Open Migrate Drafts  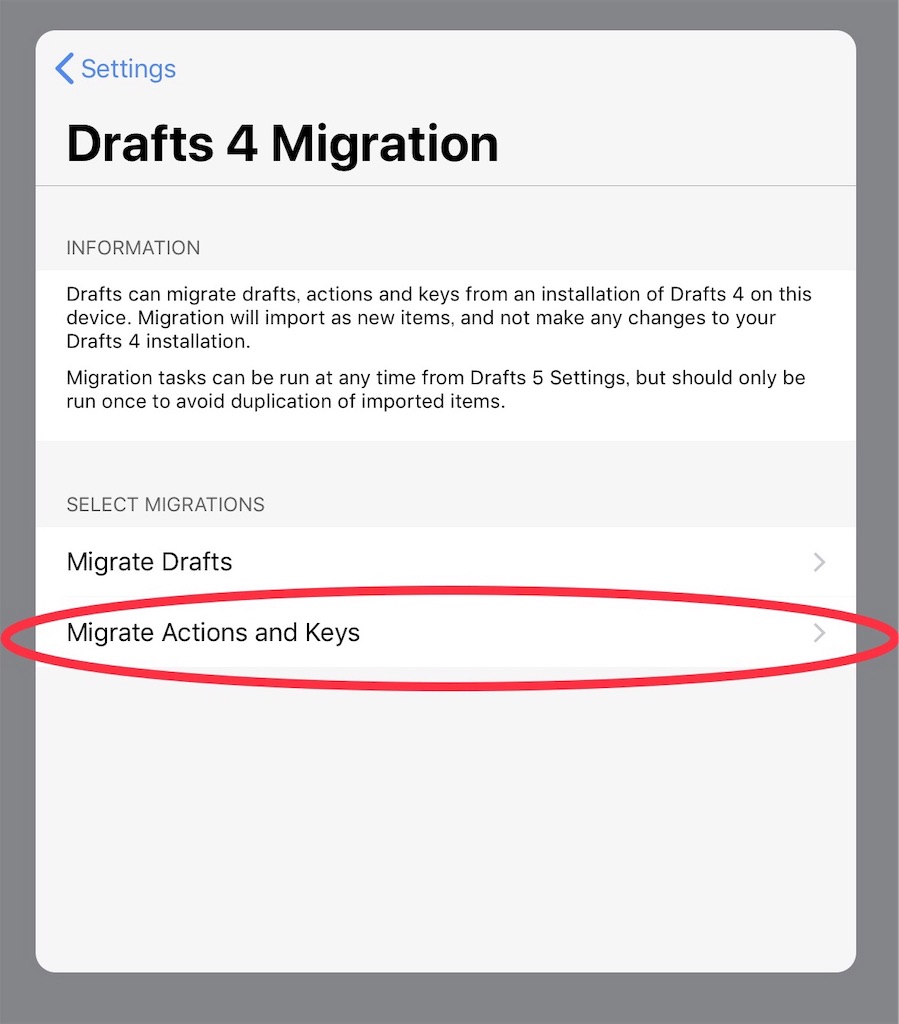(x=446, y=562)
